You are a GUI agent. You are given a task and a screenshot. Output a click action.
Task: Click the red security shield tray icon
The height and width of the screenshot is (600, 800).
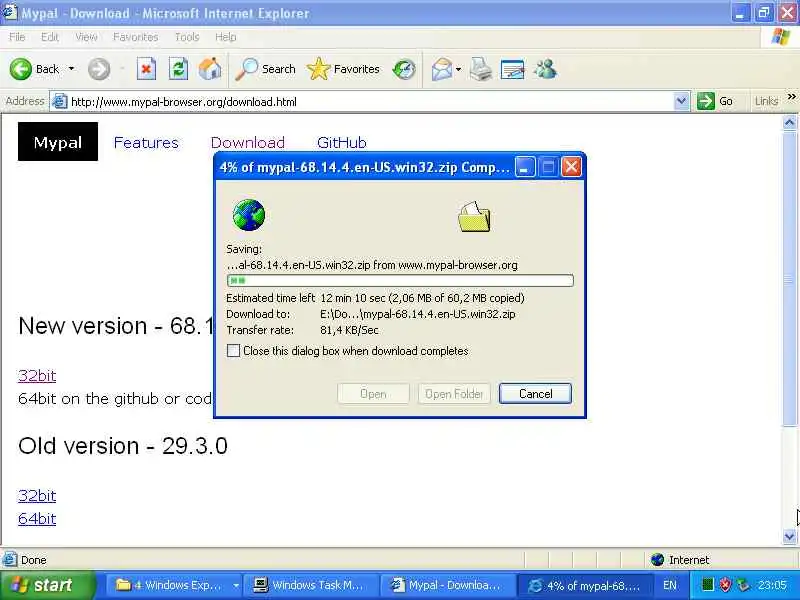tap(725, 585)
